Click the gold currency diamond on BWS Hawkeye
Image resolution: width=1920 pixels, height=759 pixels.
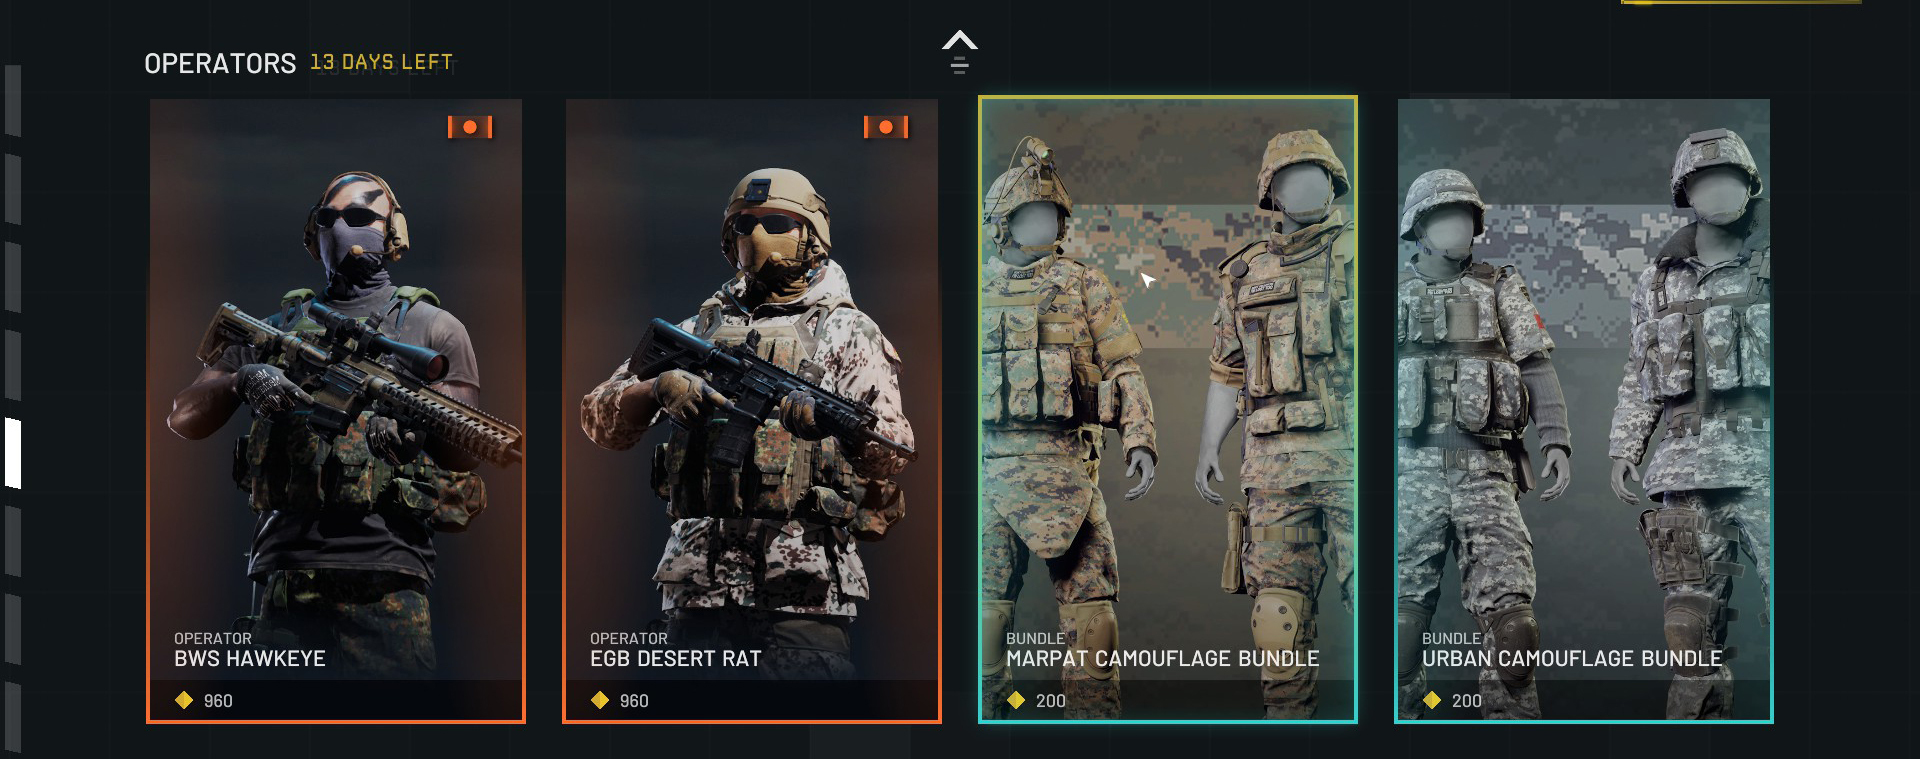click(184, 700)
